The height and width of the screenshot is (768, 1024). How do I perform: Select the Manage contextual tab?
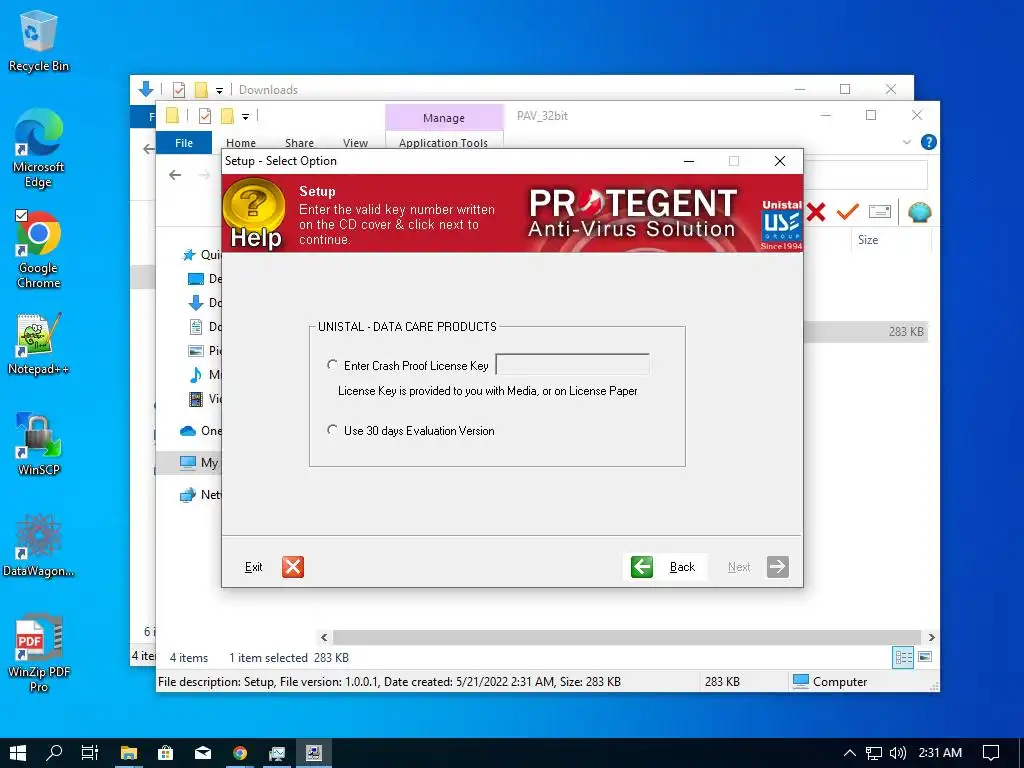click(x=443, y=118)
